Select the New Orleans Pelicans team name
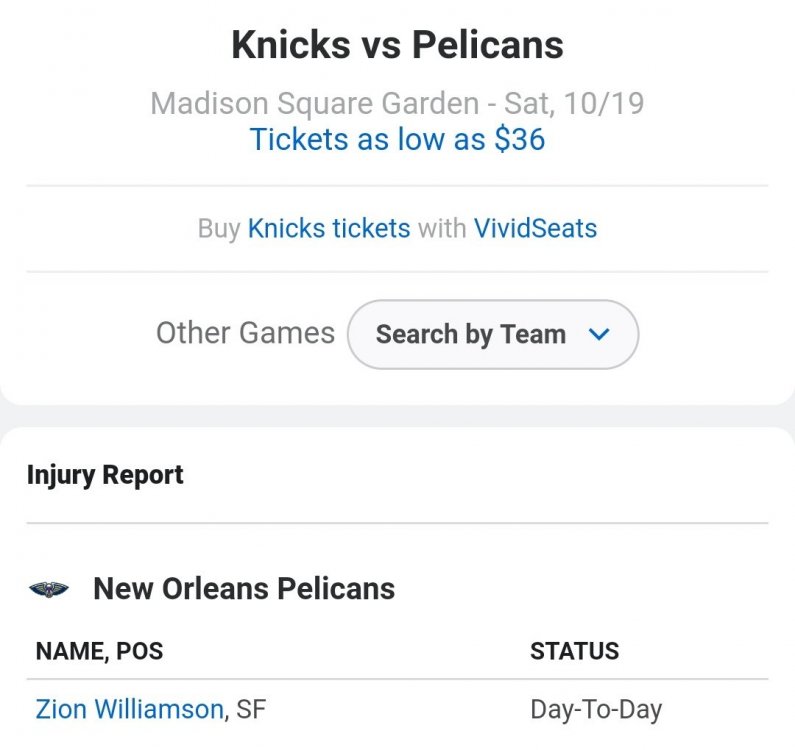This screenshot has height=750, width=795. click(244, 589)
